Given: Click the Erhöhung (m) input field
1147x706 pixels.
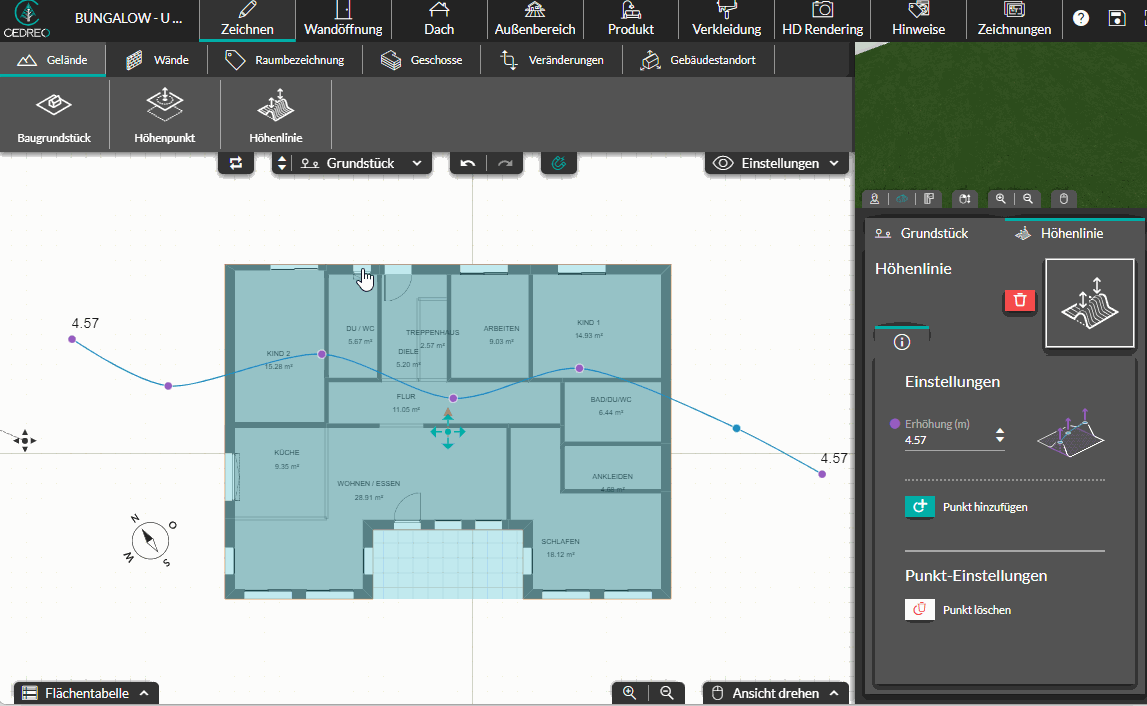Looking at the screenshot, I should [948, 440].
